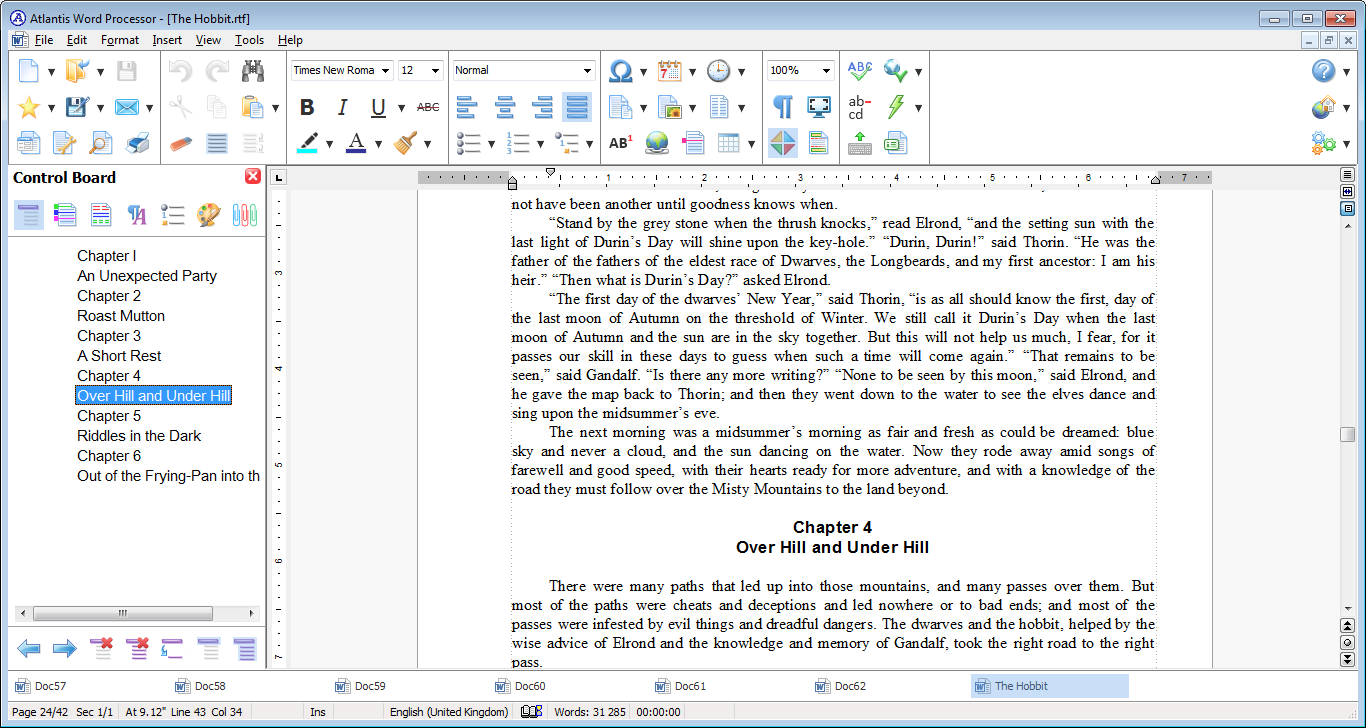Open the font size dropdown
Screen dimensions: 1366x728
click(435, 70)
